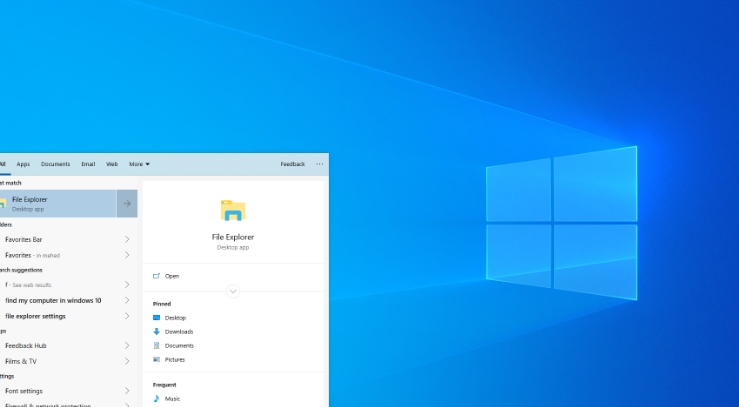Viewport: 739px width, 407px height.
Task: Click the Open window icon
Action: click(x=156, y=276)
